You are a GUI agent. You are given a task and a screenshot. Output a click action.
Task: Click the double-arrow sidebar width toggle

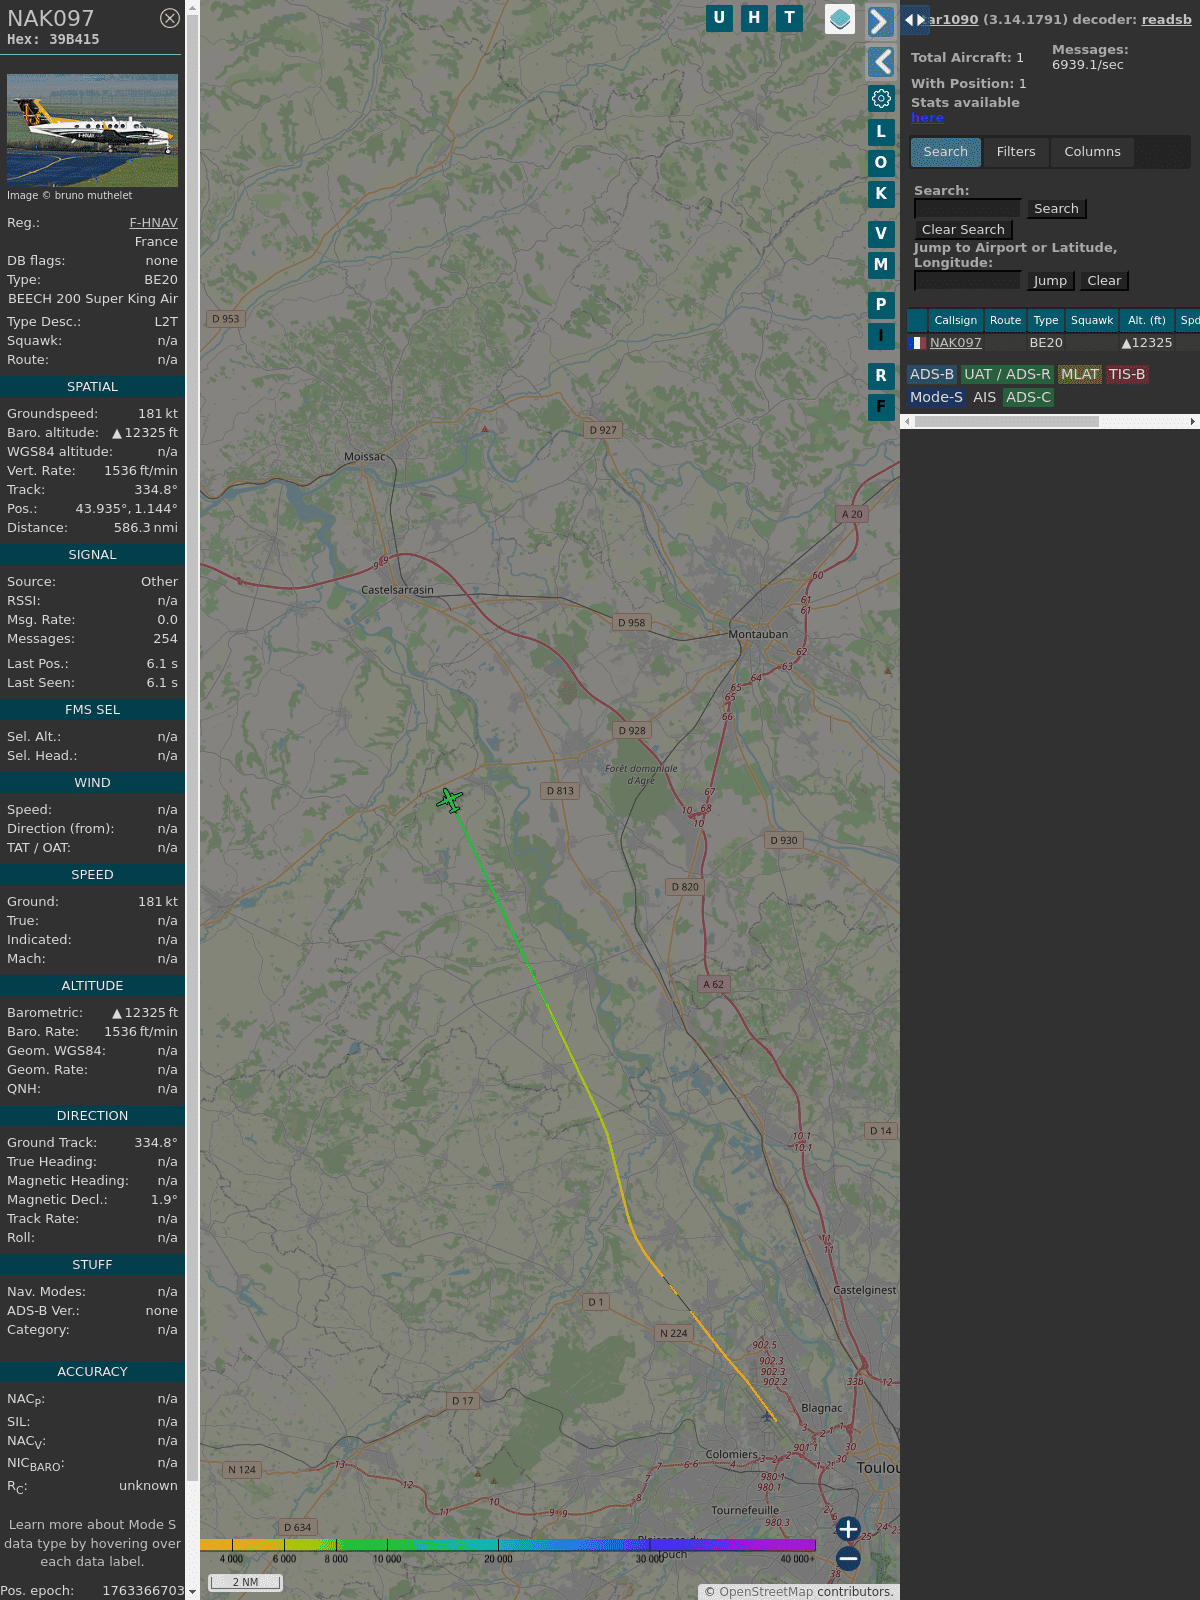tap(914, 19)
